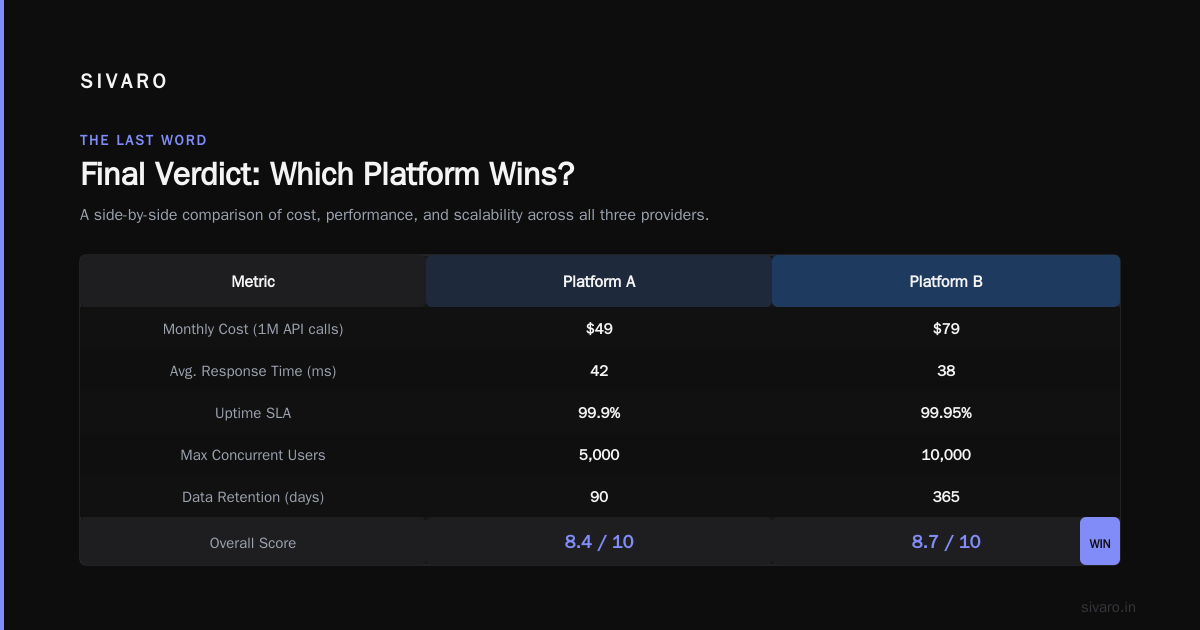Click the 99.95% uptime value

[946, 412]
